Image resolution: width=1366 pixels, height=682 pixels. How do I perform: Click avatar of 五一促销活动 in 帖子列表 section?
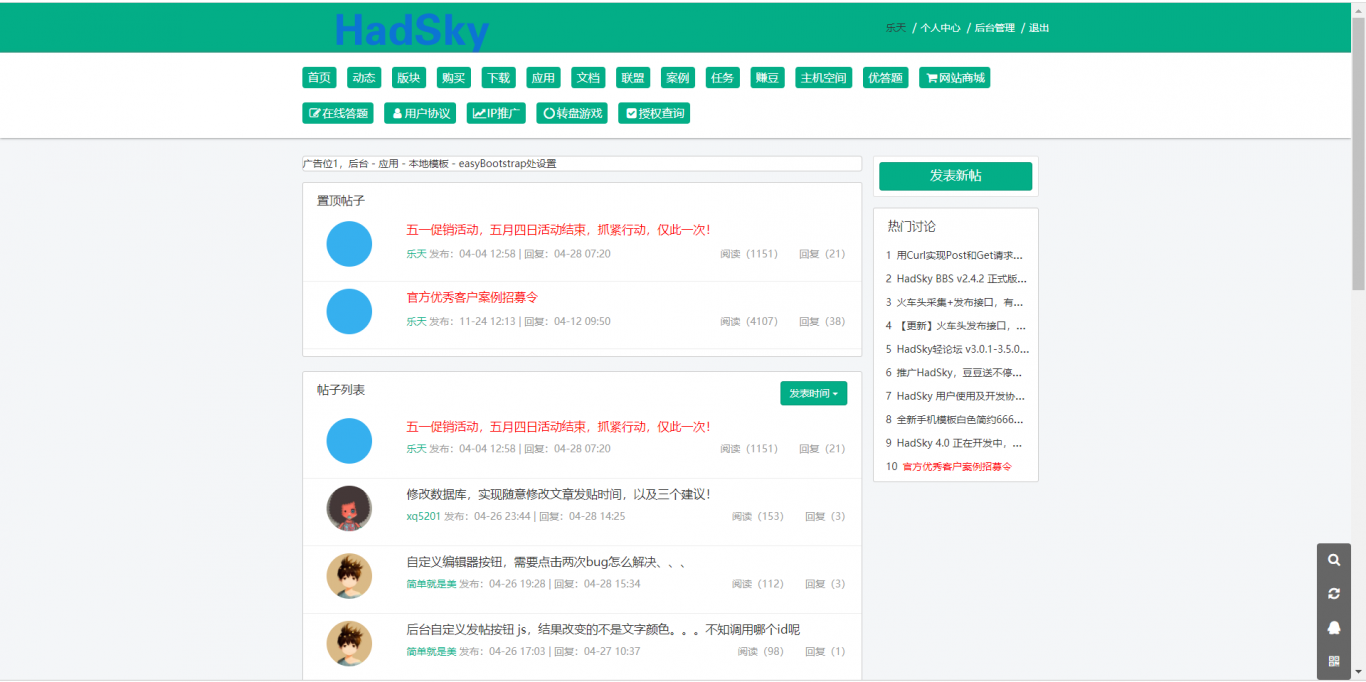[x=349, y=441]
